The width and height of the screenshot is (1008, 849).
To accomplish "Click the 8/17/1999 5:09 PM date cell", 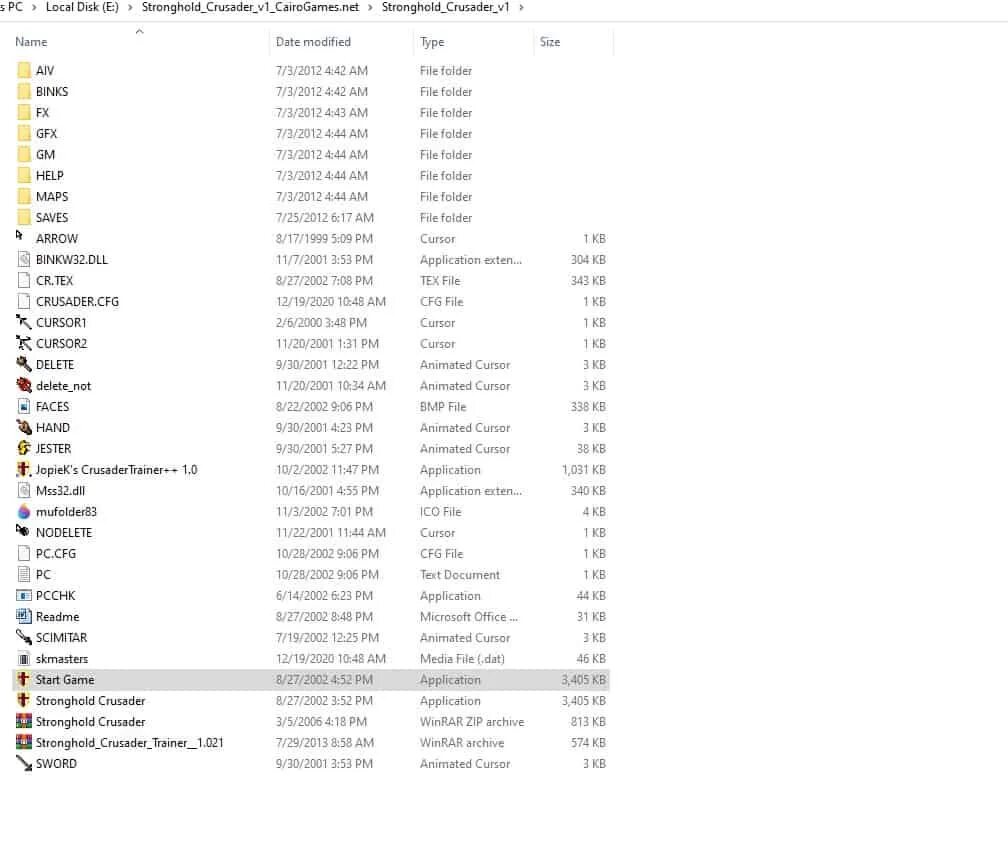I will [324, 238].
